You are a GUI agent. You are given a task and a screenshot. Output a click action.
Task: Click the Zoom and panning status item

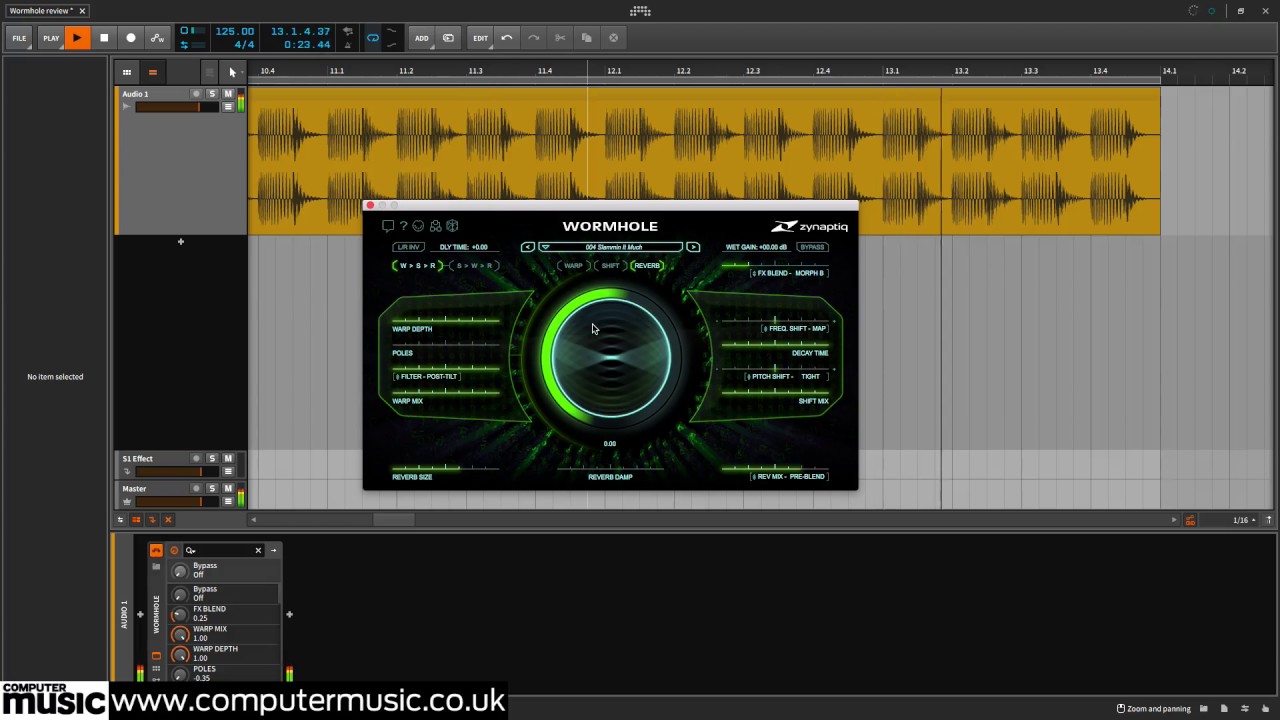click(1154, 709)
